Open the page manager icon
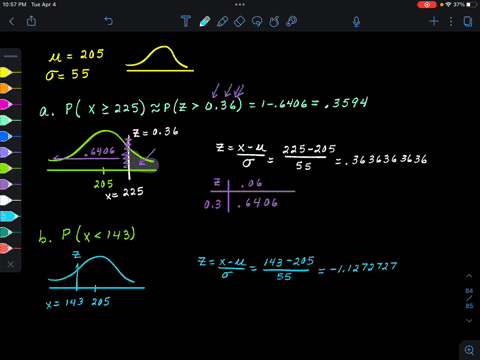Screen dimensions: 480x360 (x=468, y=22)
